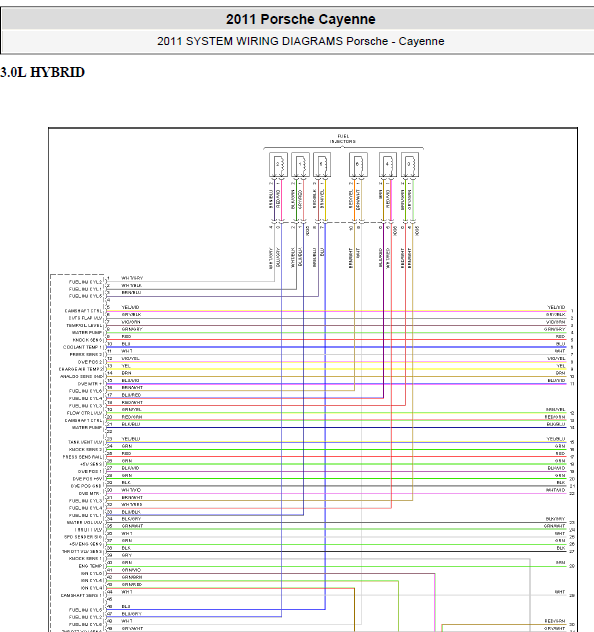This screenshot has height=632, width=594.
Task: Click left 'YEL/BLU' wire label at pin 23
Action: coord(131,439)
